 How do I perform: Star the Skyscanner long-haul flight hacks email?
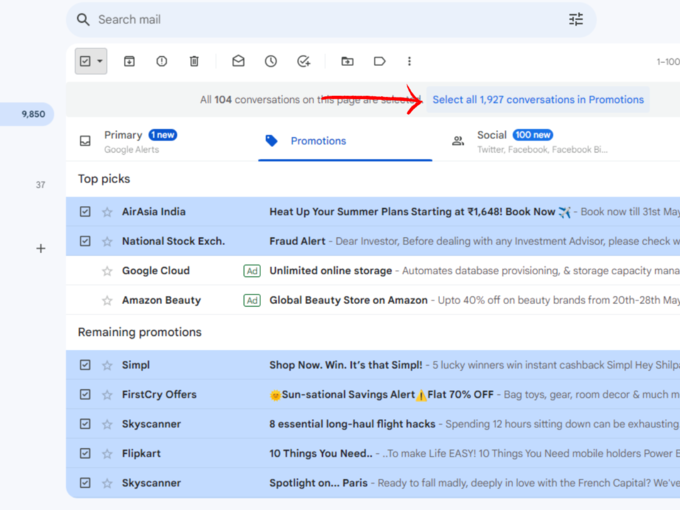tap(107, 424)
